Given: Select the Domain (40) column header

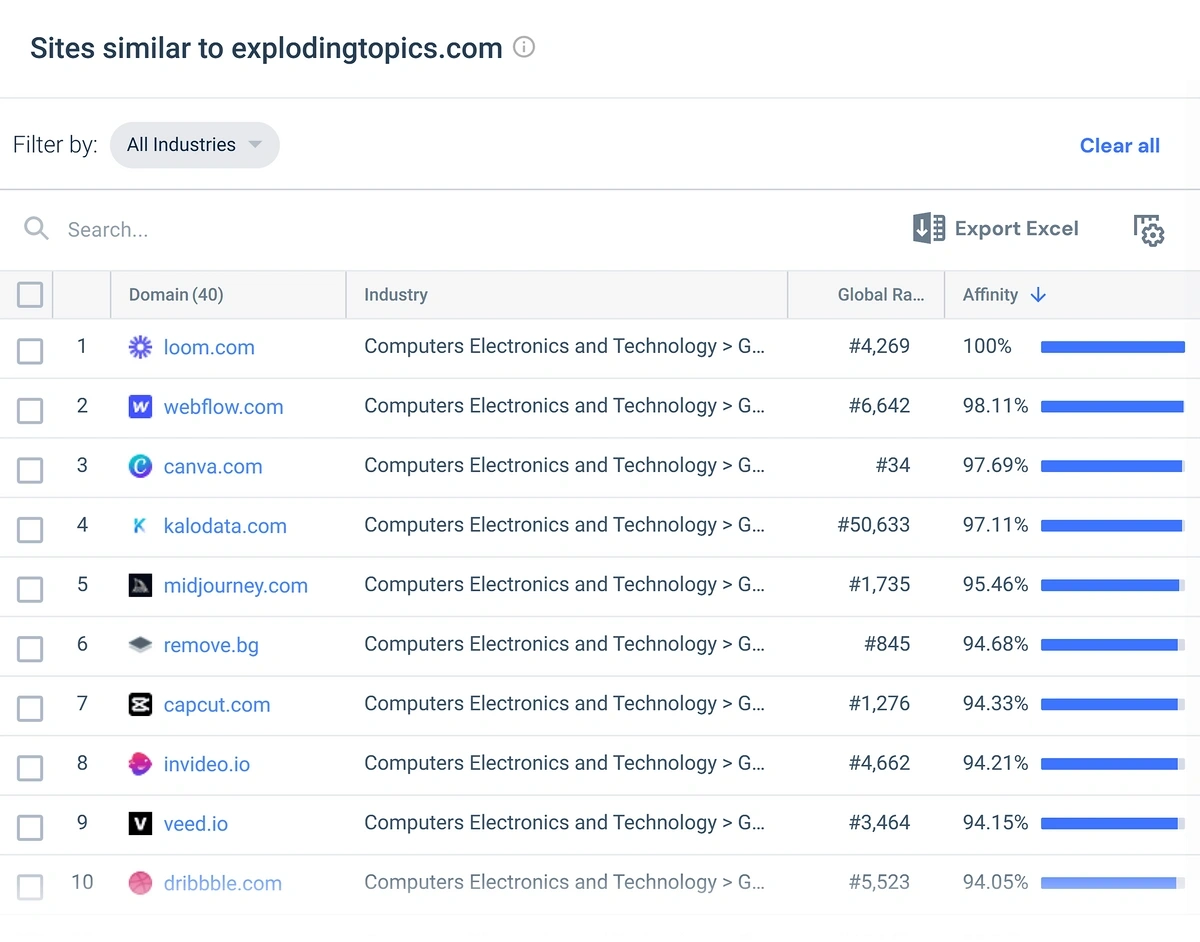Looking at the screenshot, I should click(176, 294).
